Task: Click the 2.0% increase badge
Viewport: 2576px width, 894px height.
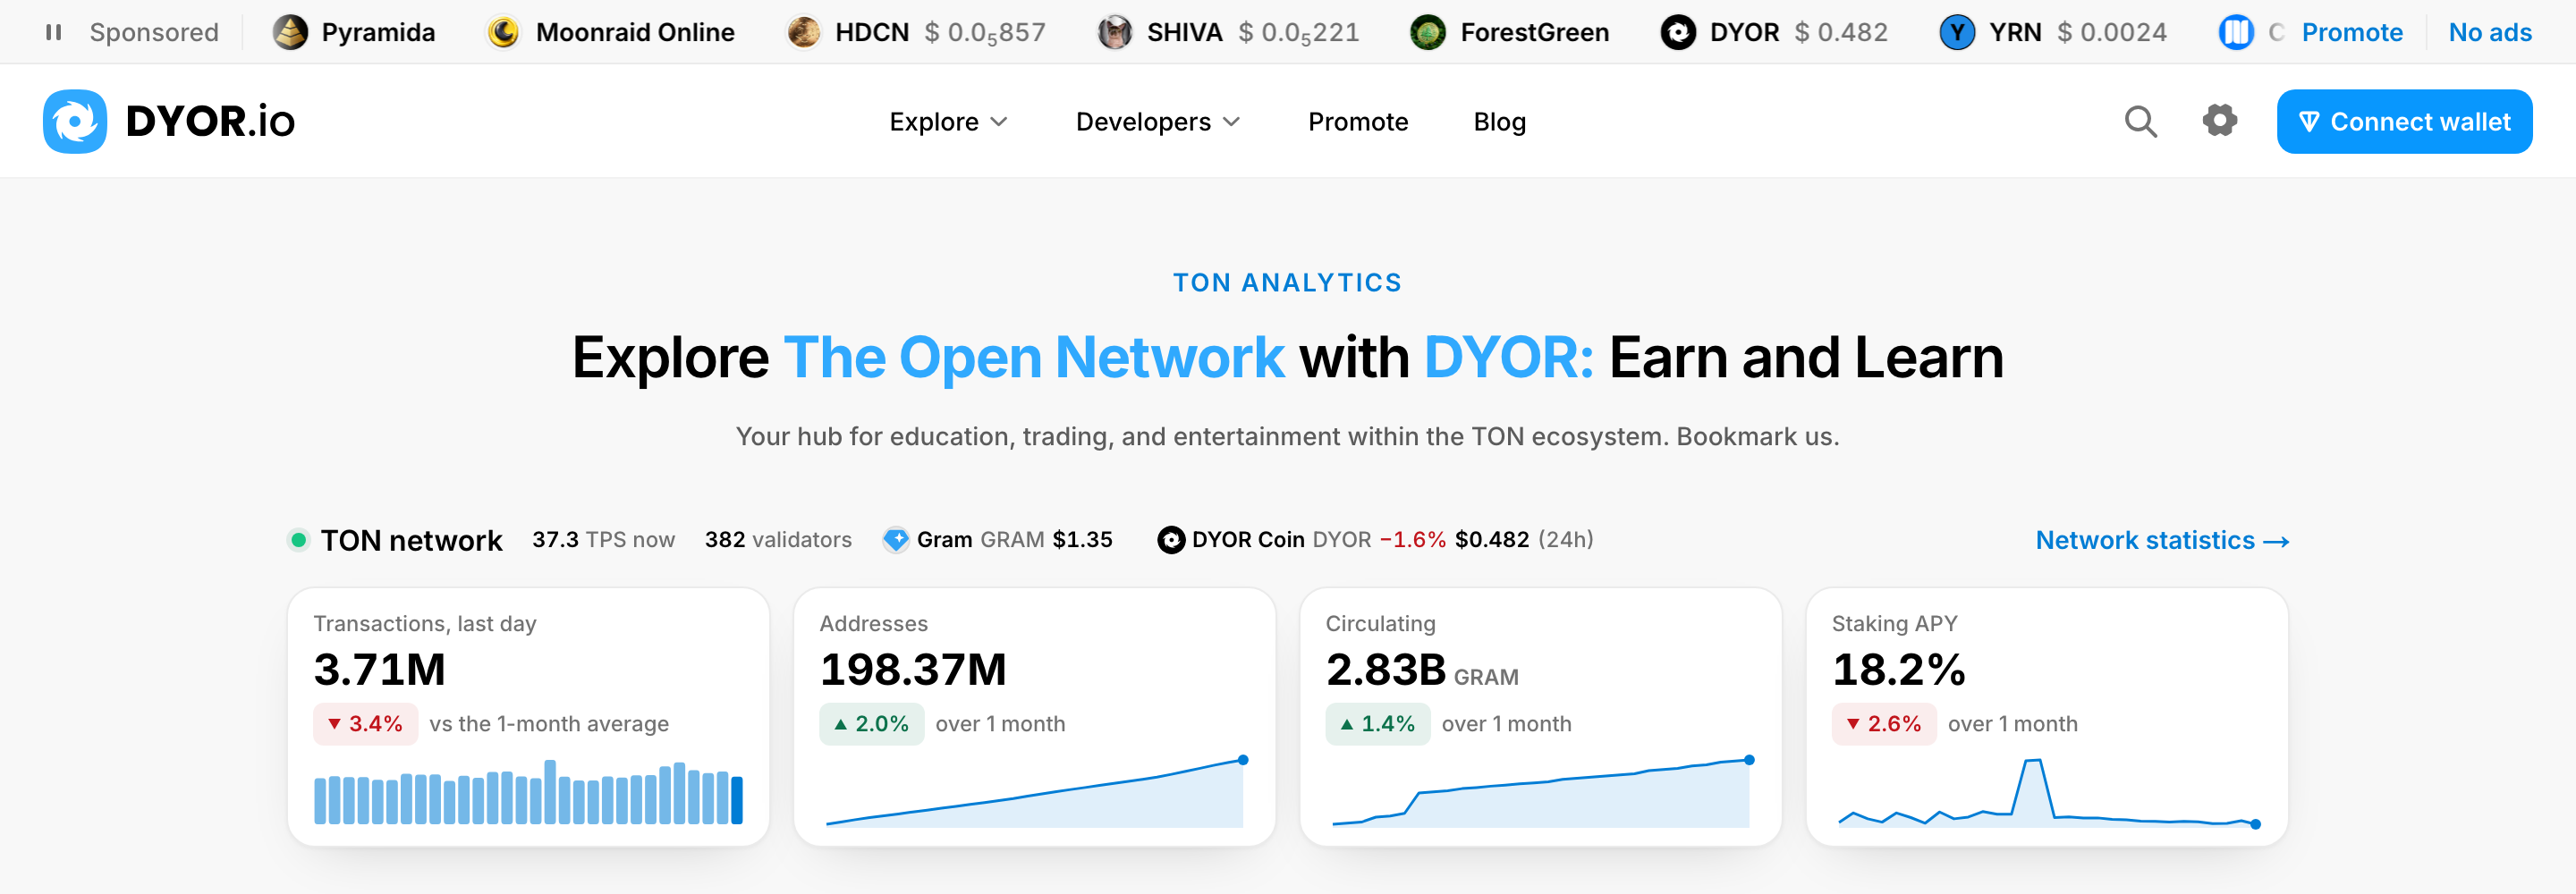Action: (871, 724)
